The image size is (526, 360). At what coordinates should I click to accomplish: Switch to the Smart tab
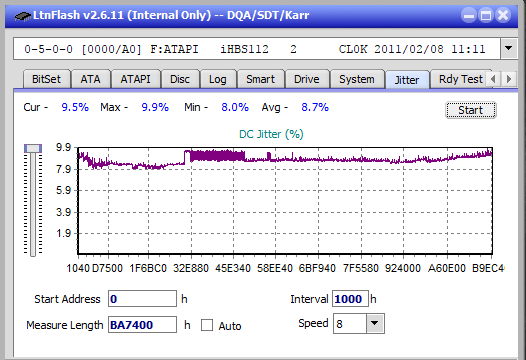point(260,79)
